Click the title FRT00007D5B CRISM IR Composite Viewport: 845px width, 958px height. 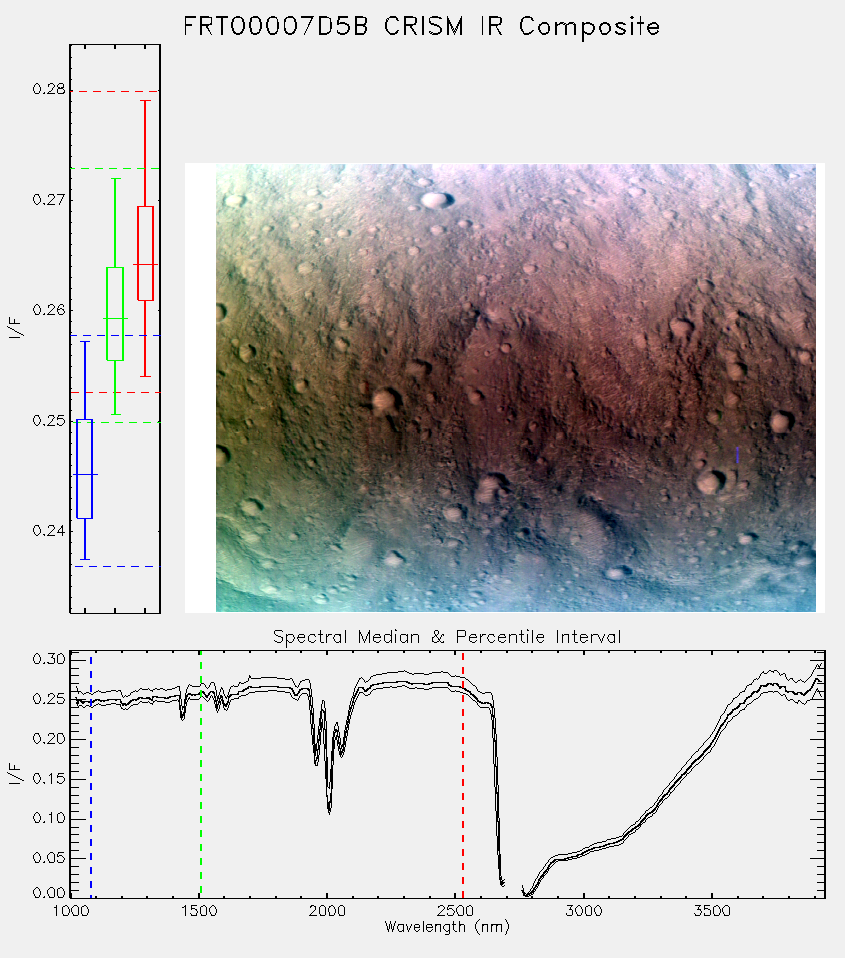click(422, 27)
